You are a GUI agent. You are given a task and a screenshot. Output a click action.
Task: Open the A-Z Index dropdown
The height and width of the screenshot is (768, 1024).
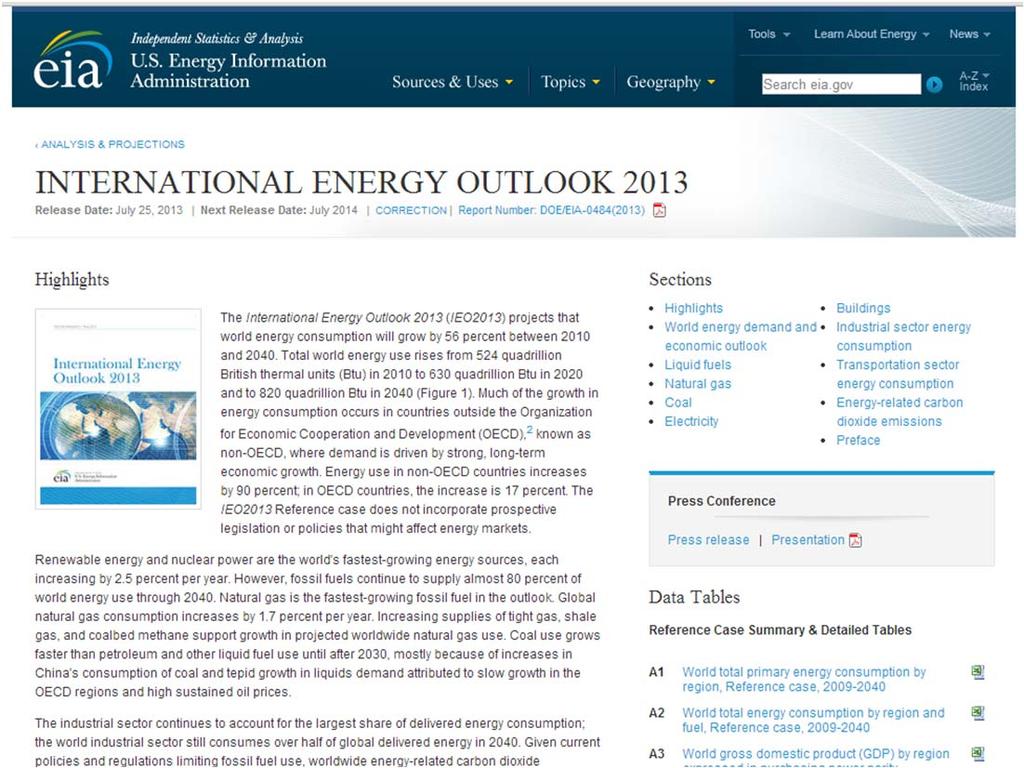pos(974,81)
